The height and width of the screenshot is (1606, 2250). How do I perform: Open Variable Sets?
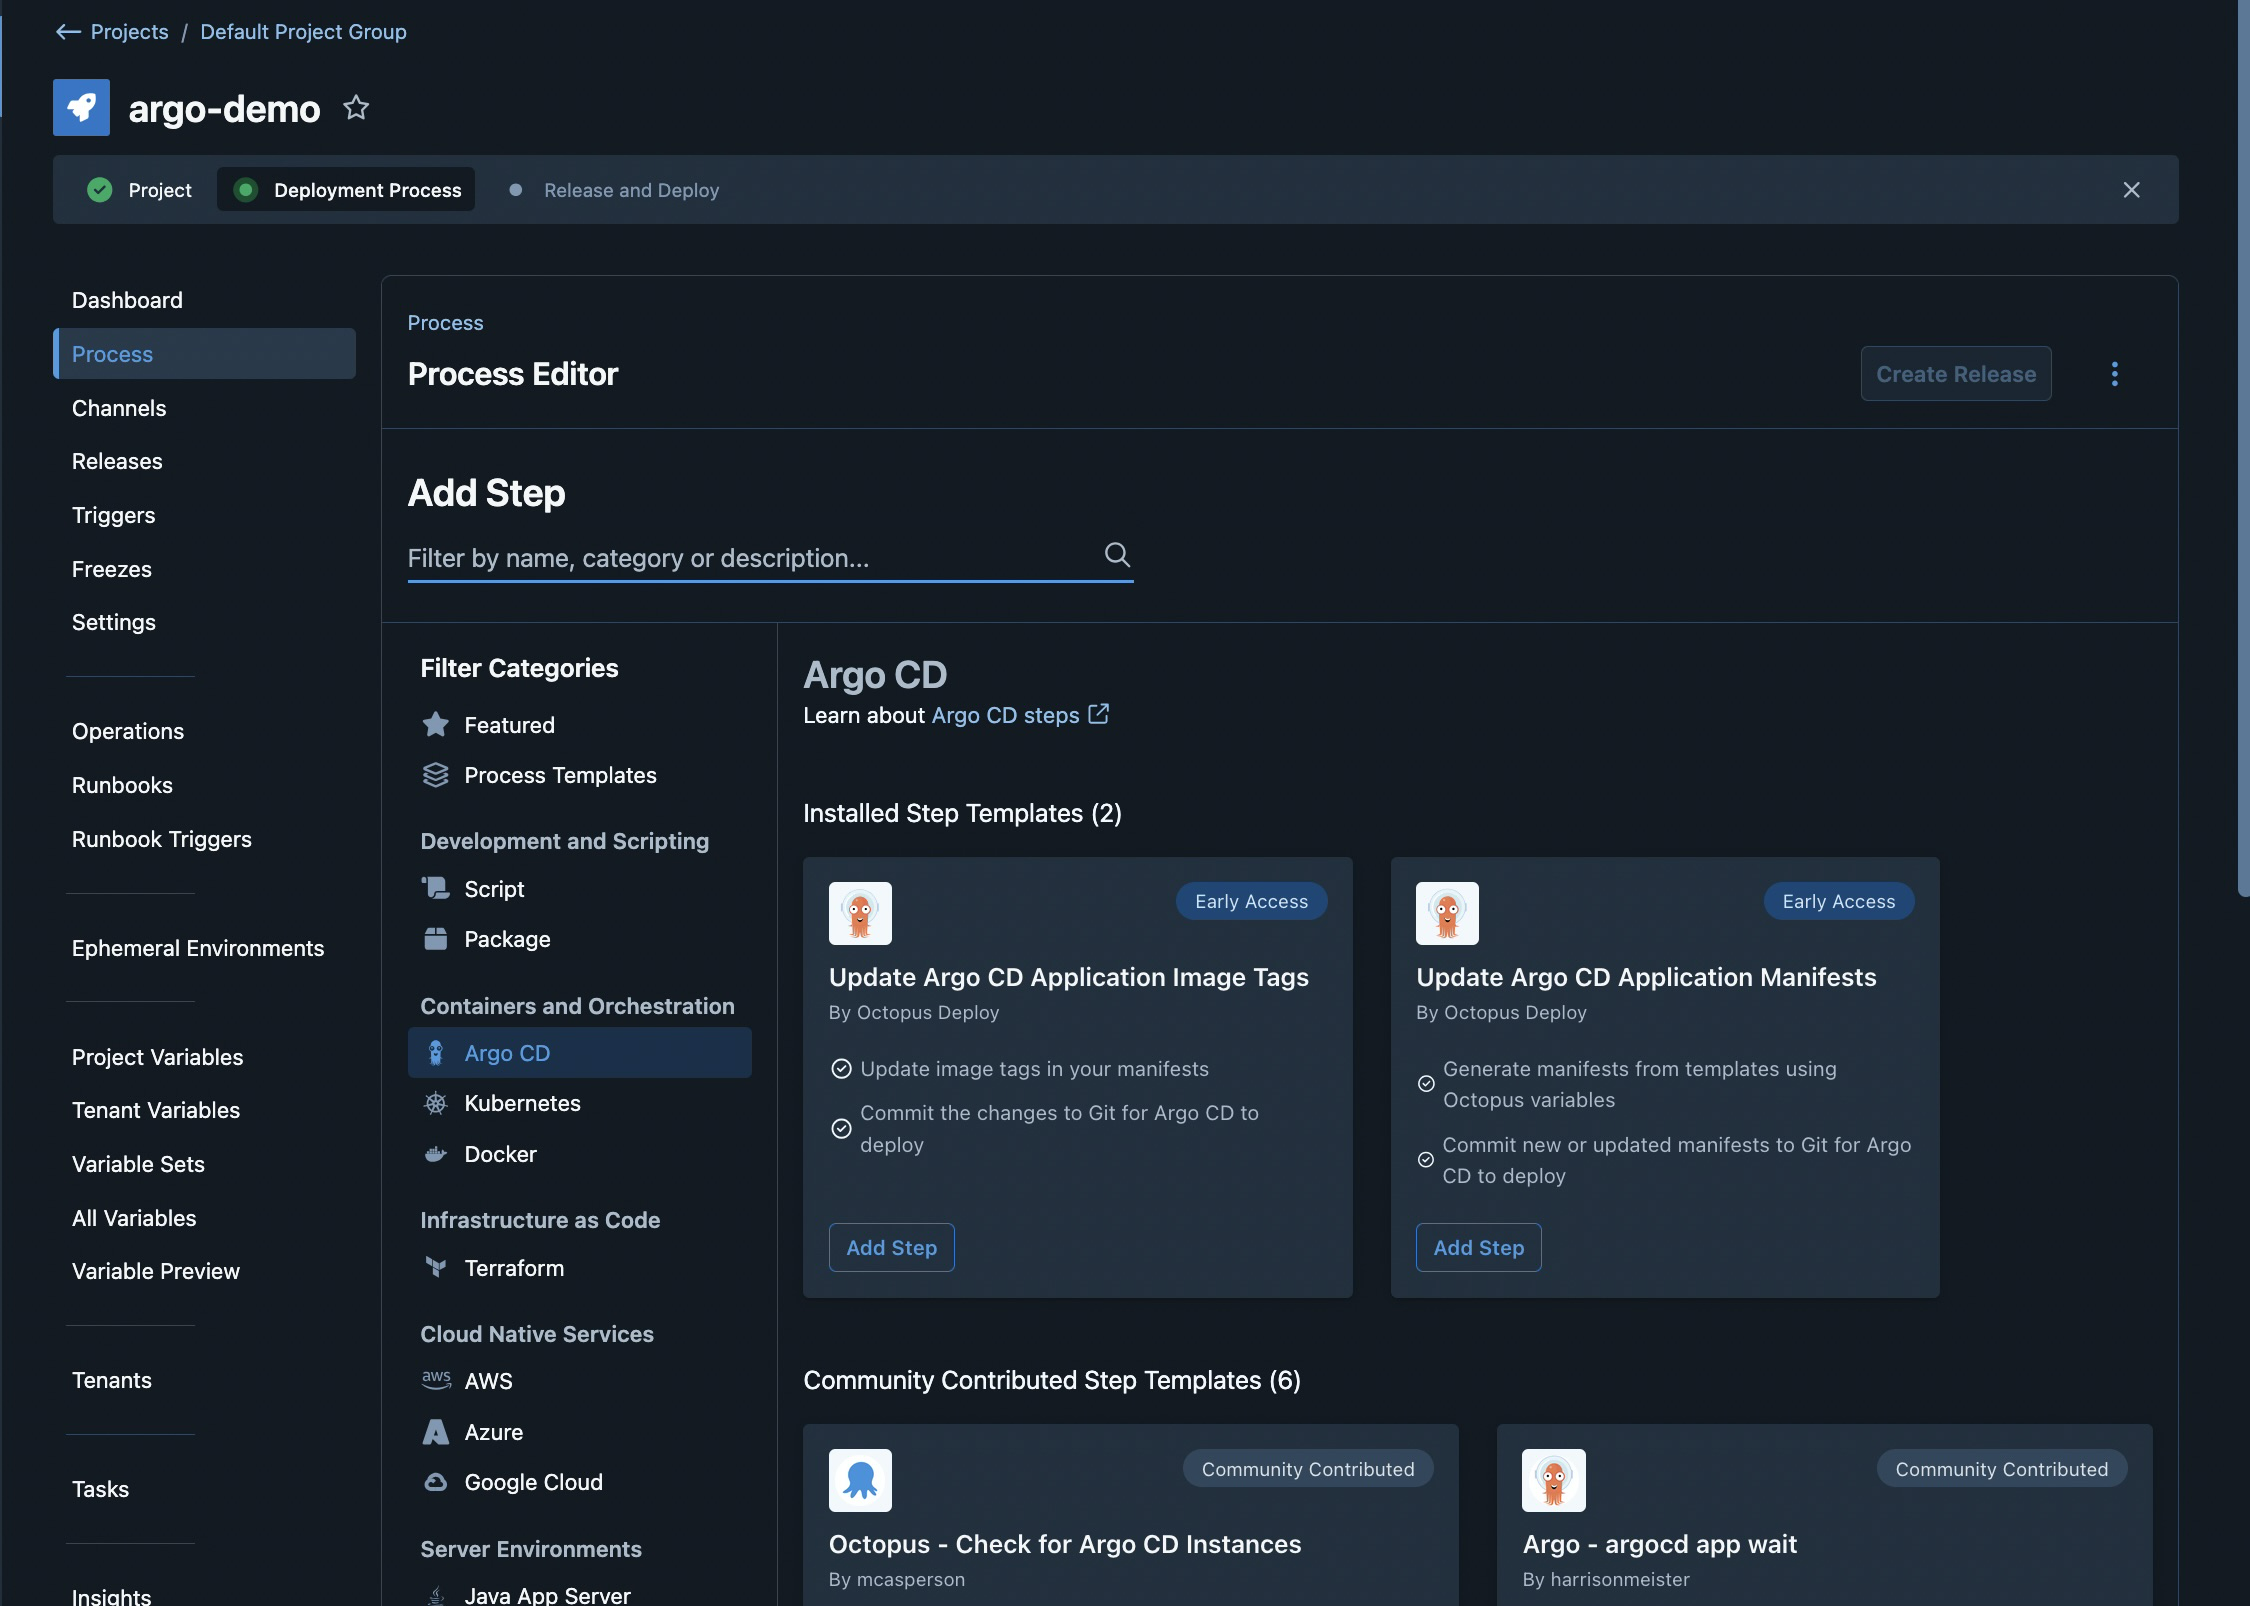tap(138, 1164)
